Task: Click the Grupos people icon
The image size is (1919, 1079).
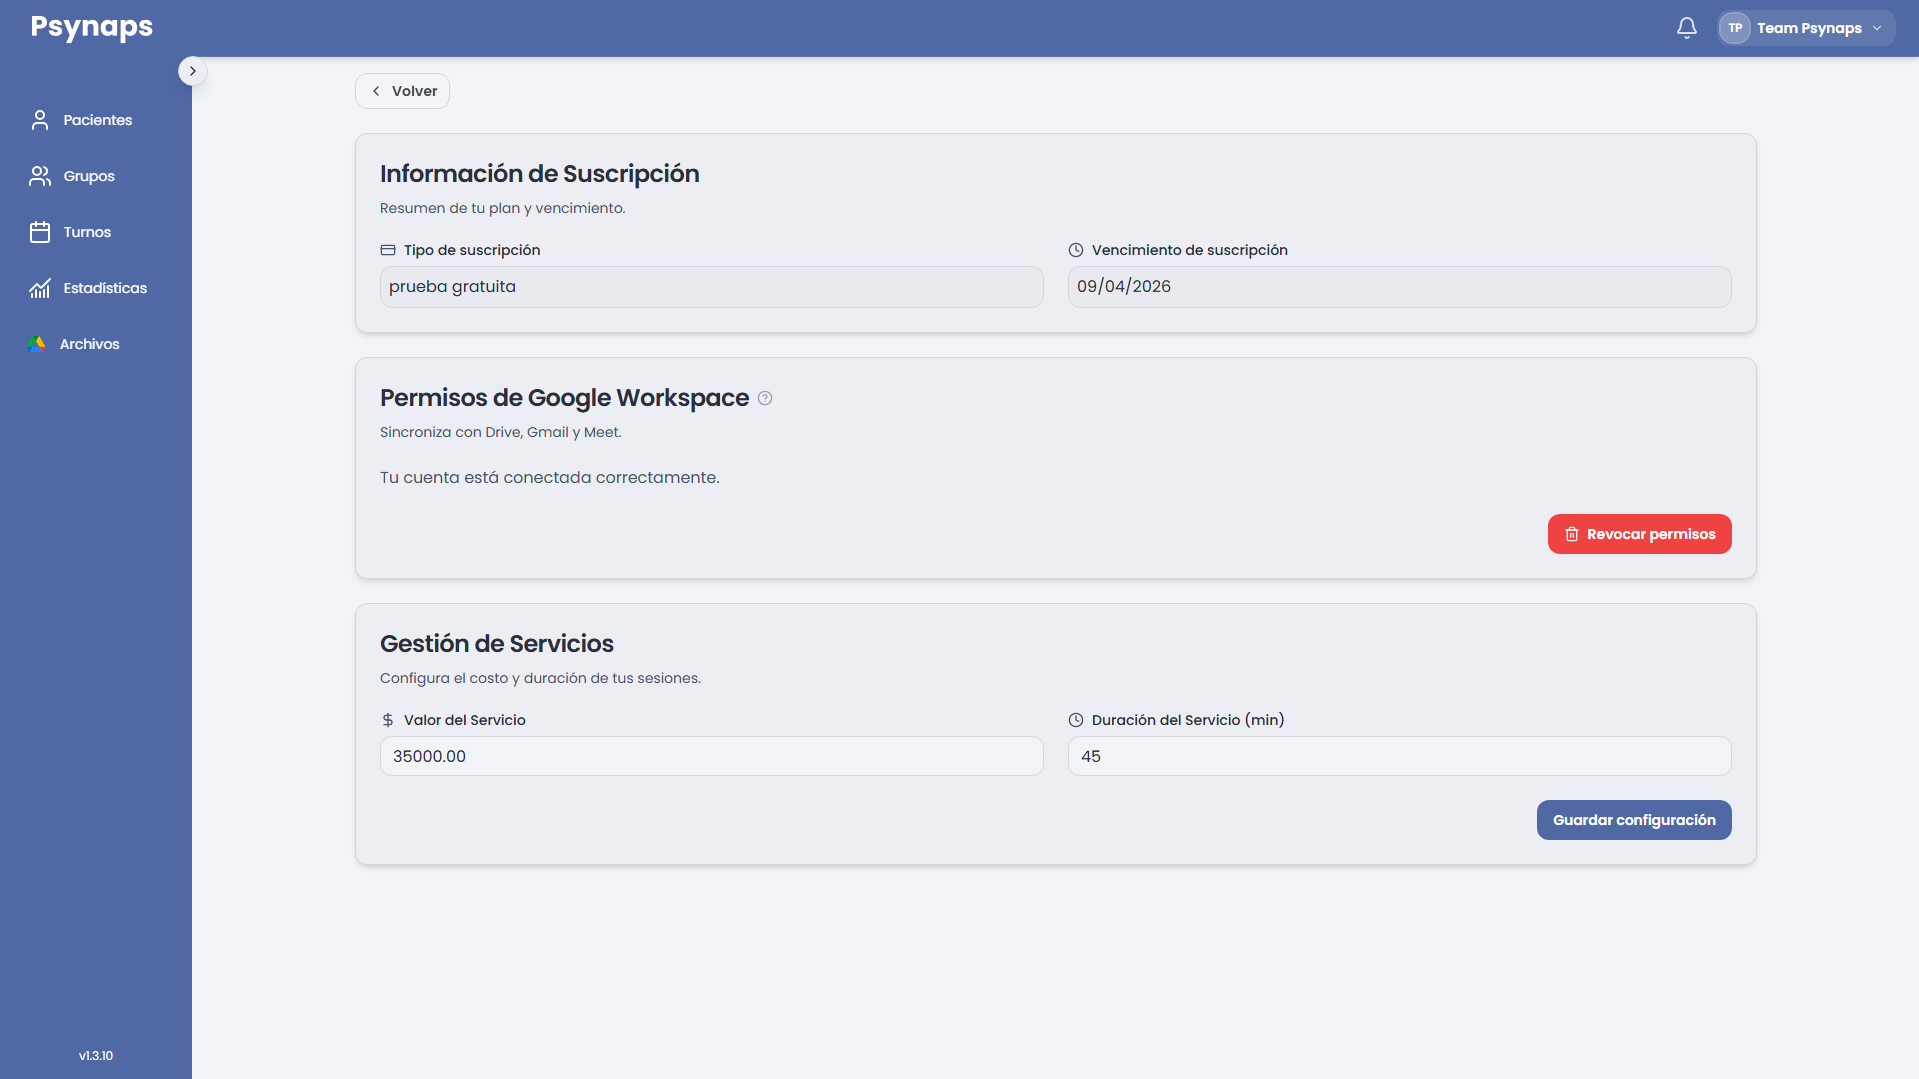Action: pos(40,176)
